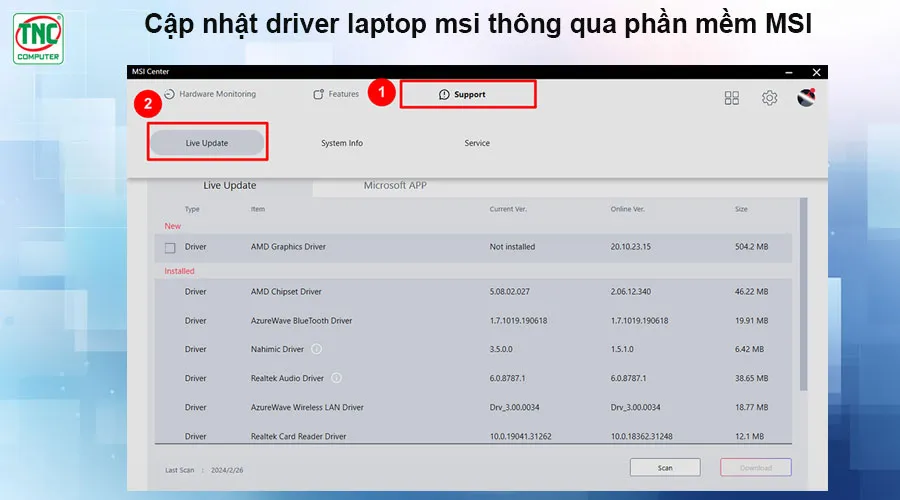Click the 'Not installed' version cell
This screenshot has height=500, width=900.
[x=512, y=247]
